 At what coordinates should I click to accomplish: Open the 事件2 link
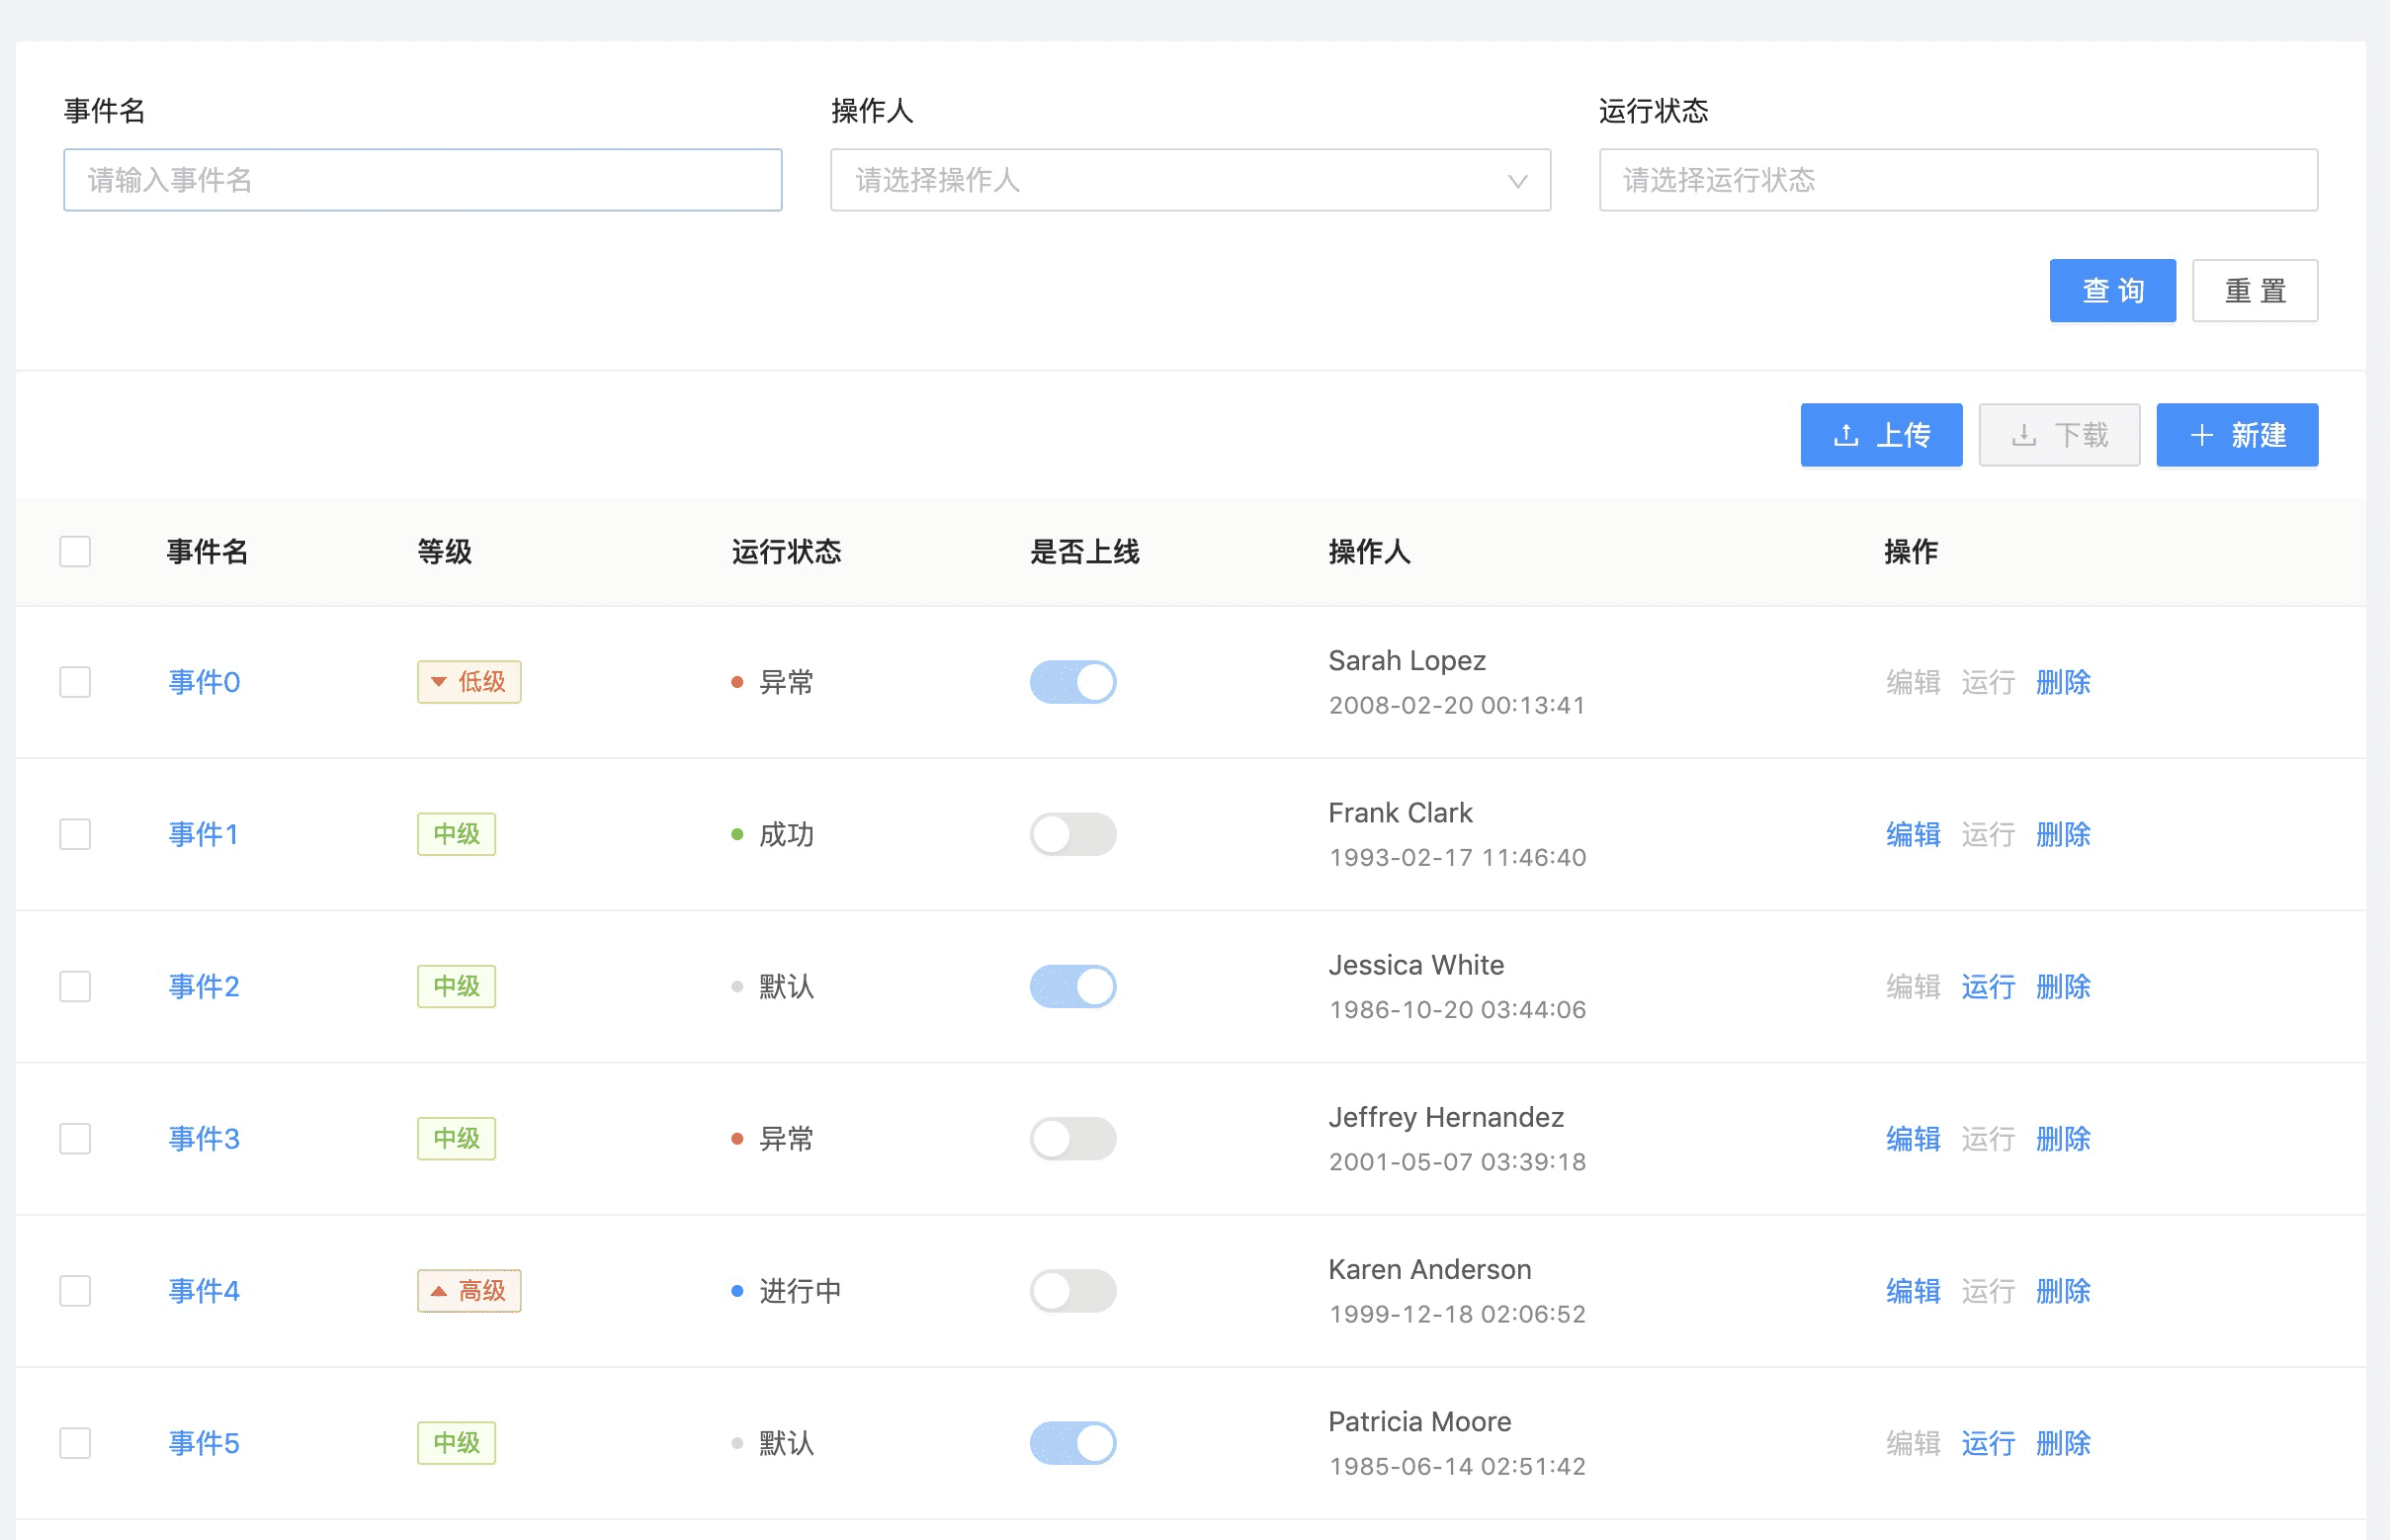point(204,986)
